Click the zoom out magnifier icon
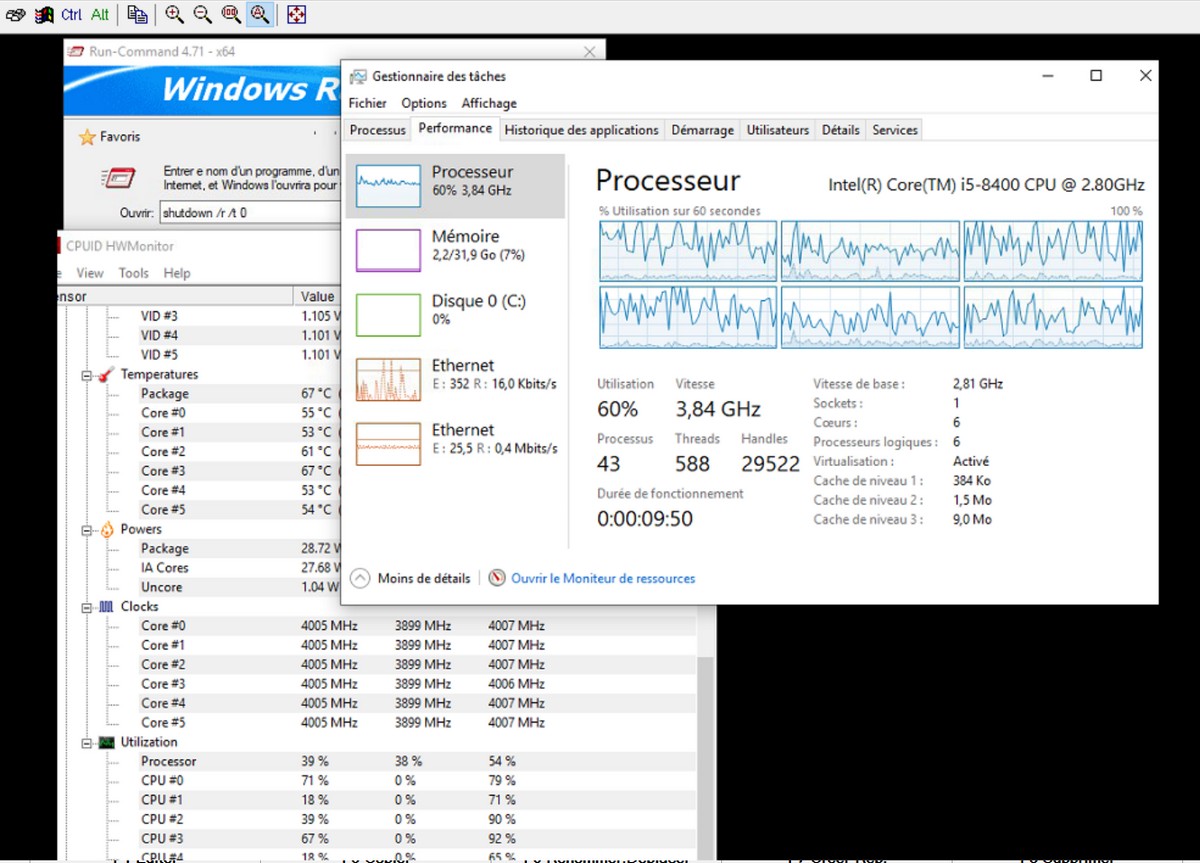1200x863 pixels. (203, 14)
